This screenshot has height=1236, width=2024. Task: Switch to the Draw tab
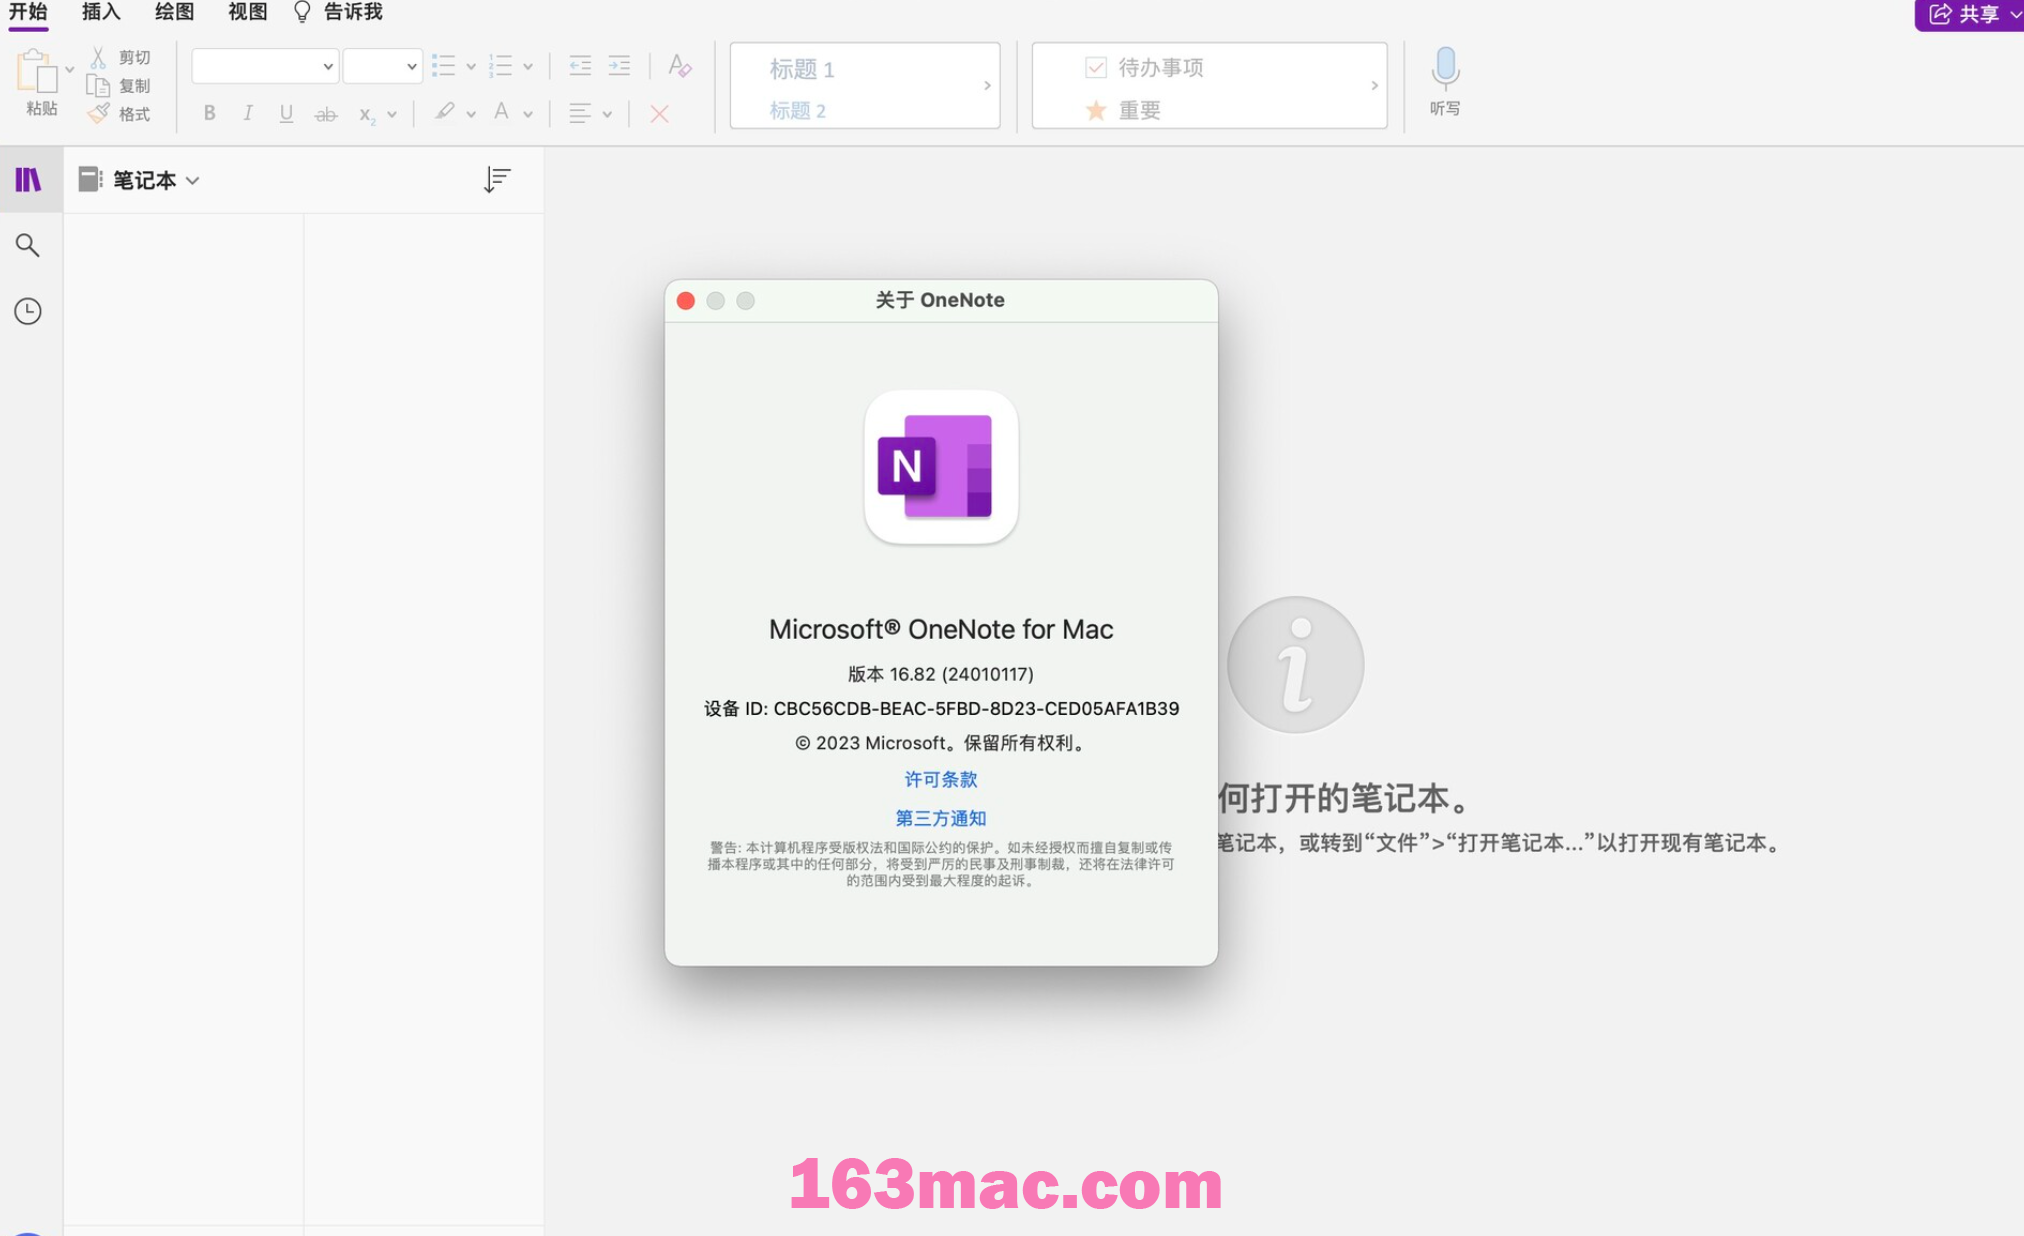tap(174, 12)
